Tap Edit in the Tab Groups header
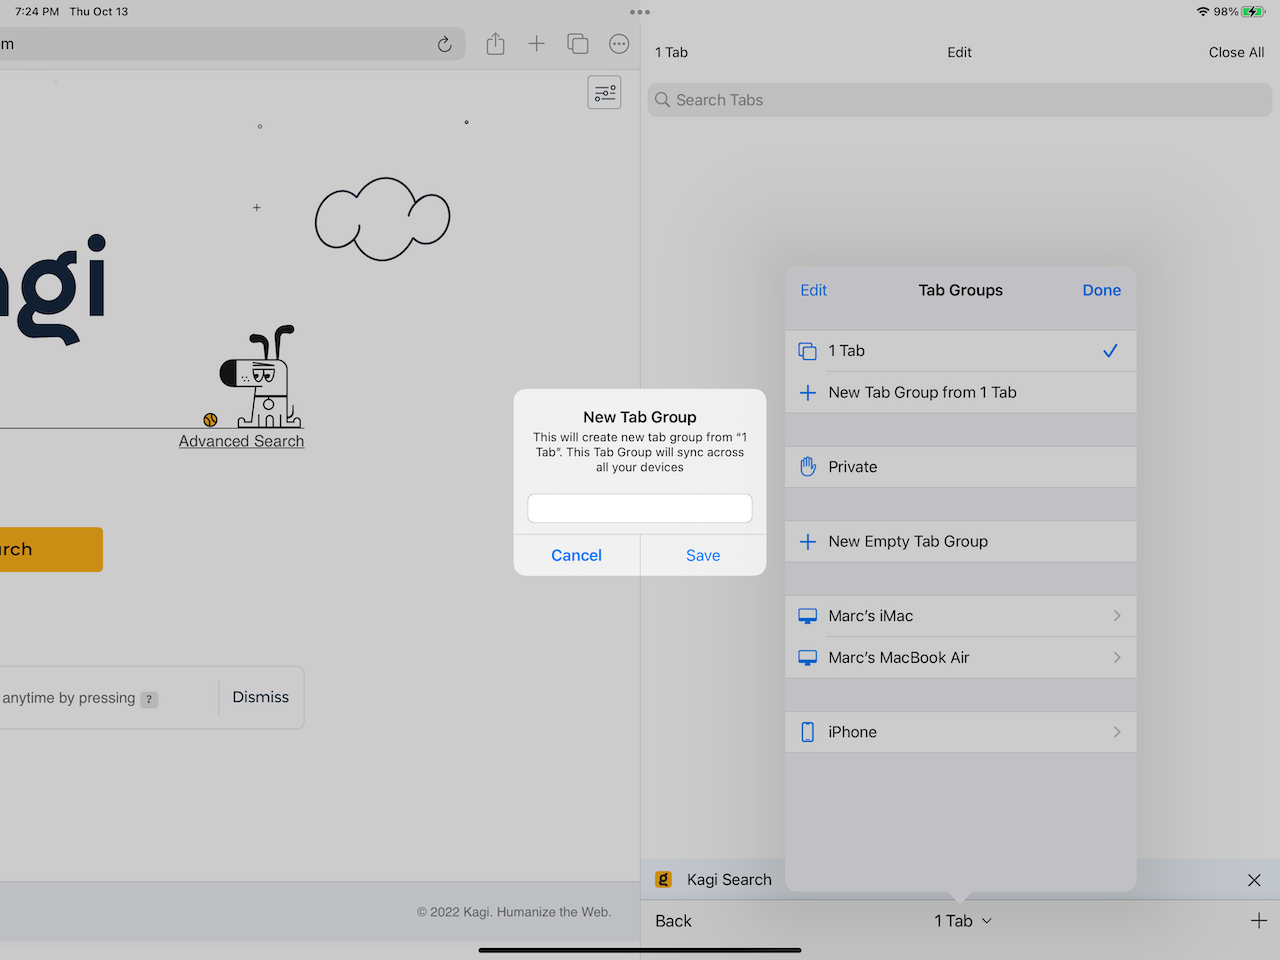The width and height of the screenshot is (1280, 960). (x=813, y=290)
